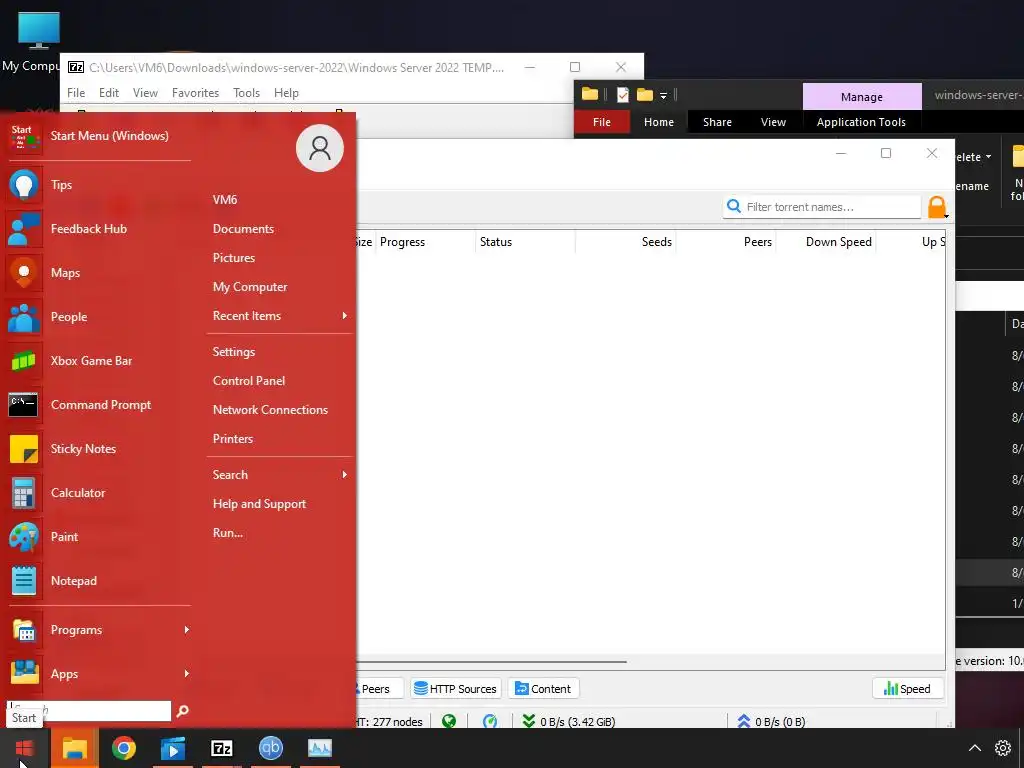This screenshot has width=1024, height=768.
Task: Open the People app icon
Action: 24,317
